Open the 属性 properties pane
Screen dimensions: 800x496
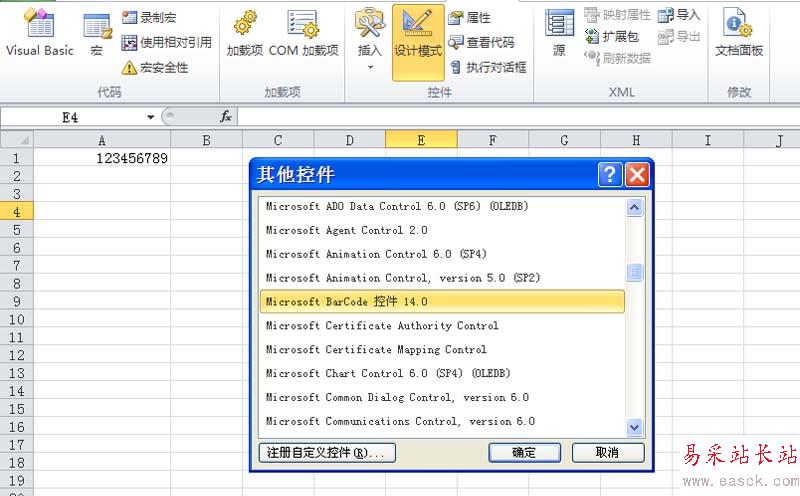coord(470,18)
